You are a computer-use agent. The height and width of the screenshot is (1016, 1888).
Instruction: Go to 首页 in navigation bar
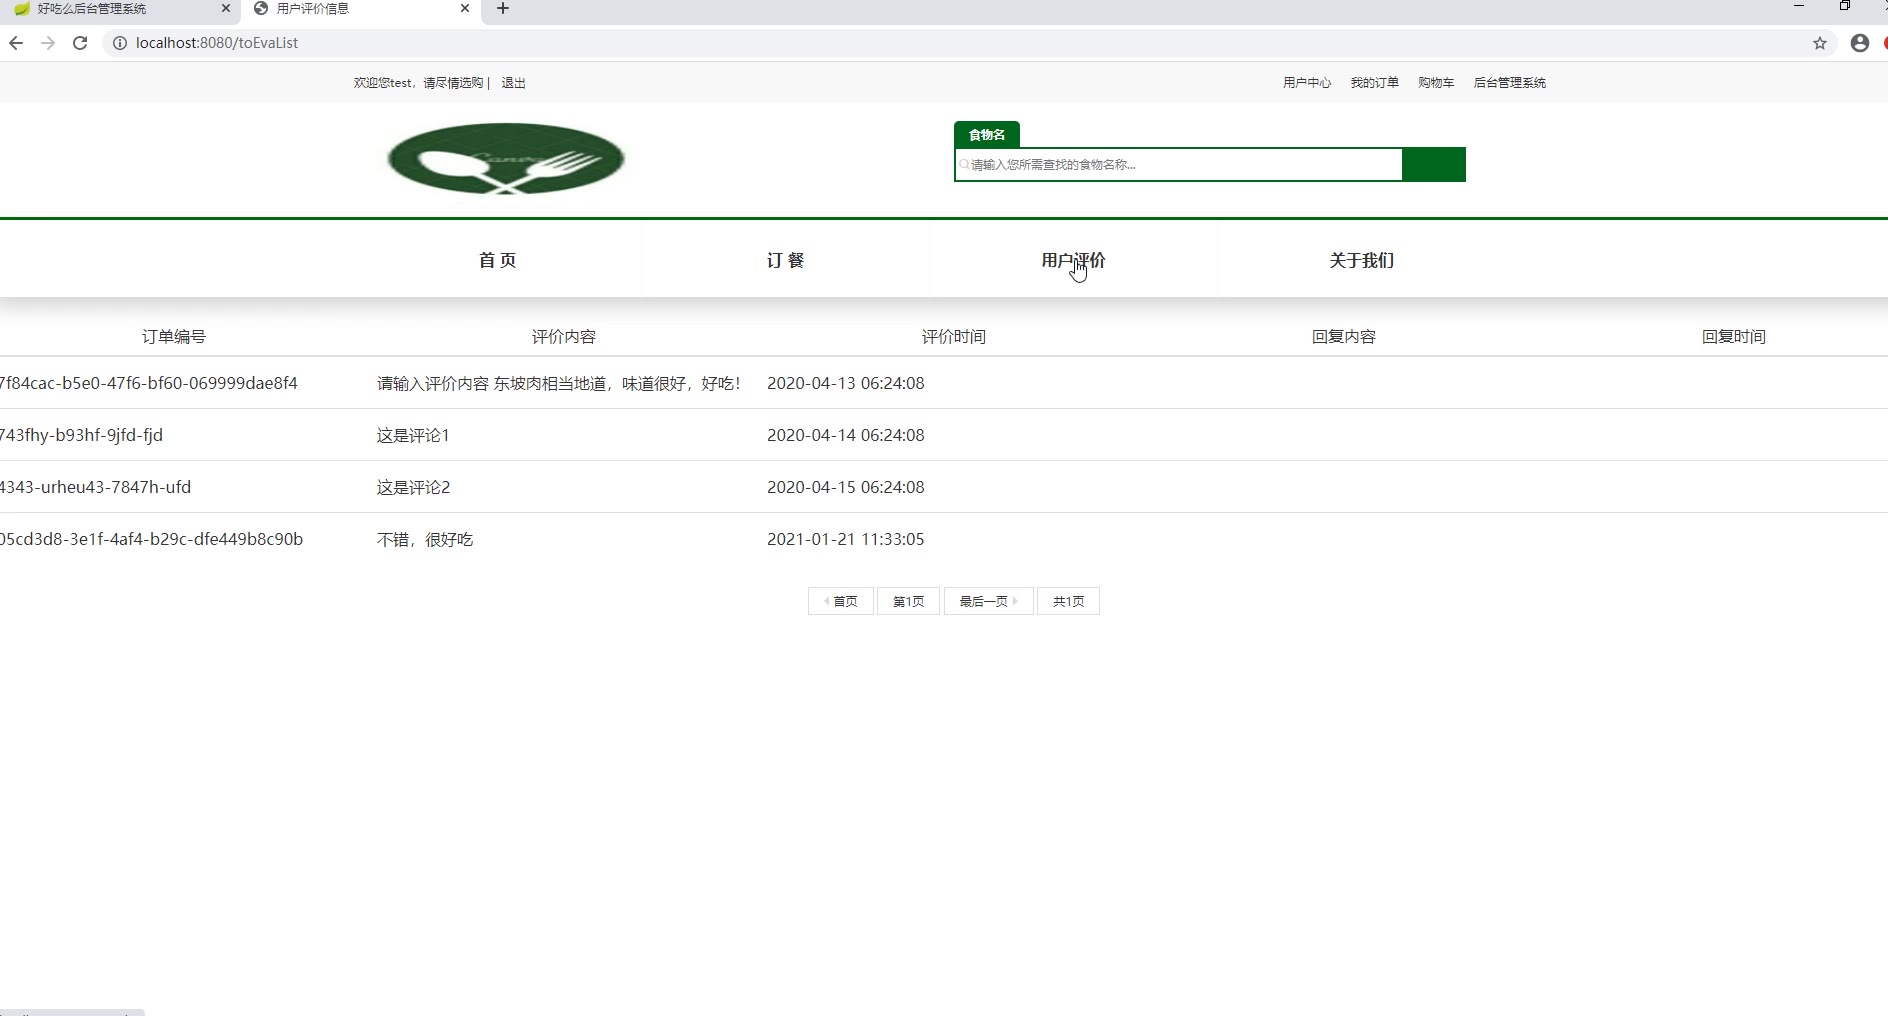(497, 260)
